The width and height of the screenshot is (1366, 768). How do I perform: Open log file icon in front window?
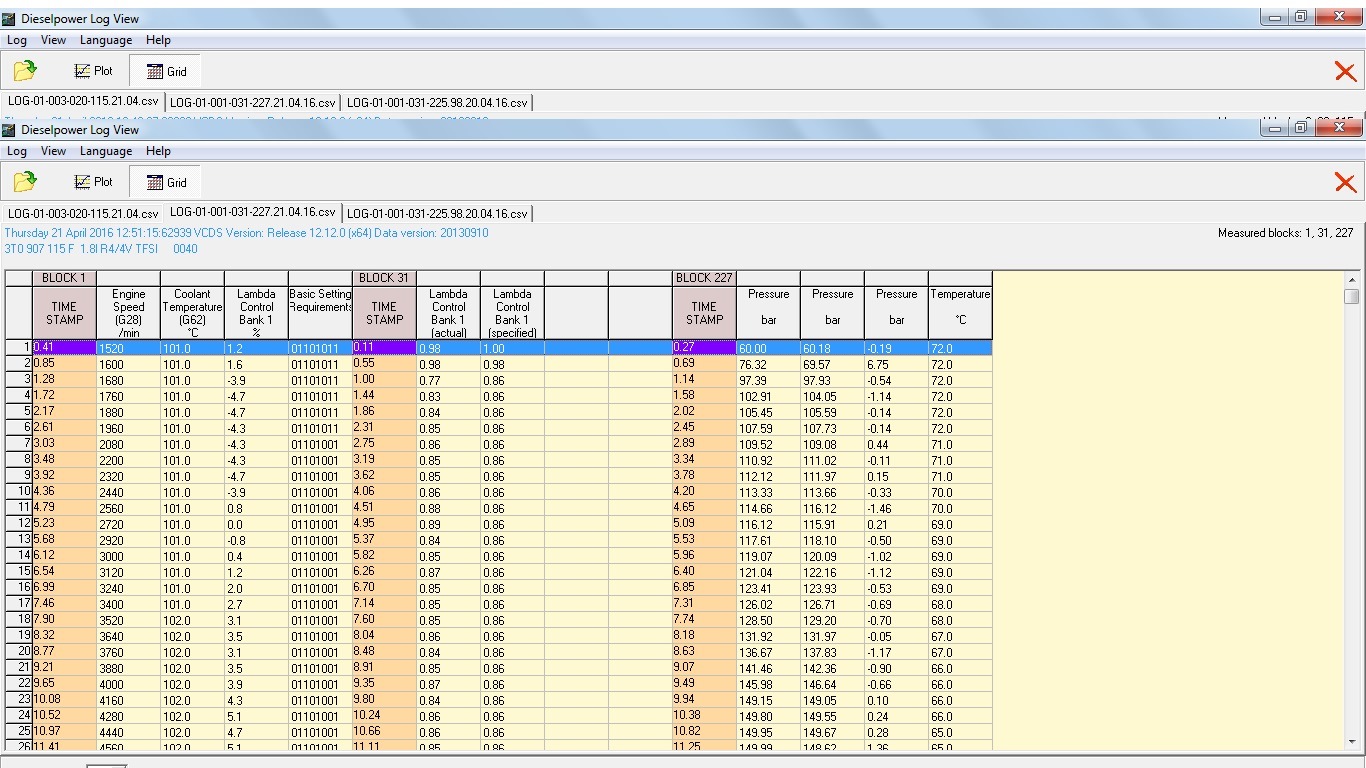click(x=25, y=182)
